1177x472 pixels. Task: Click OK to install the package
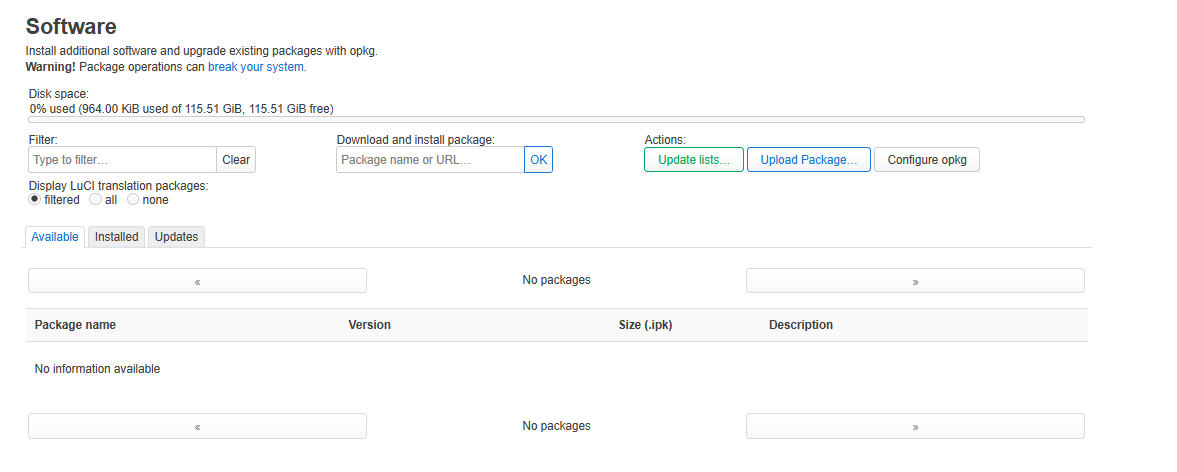pyautogui.click(x=538, y=160)
